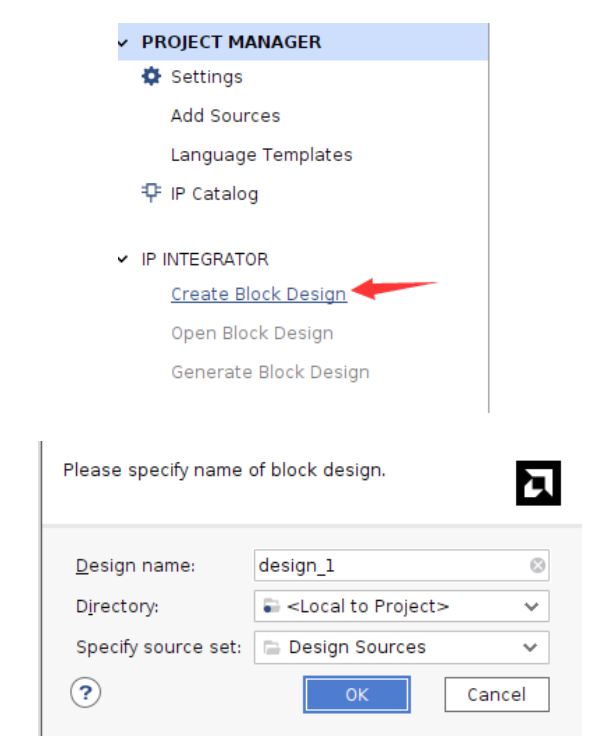
Task: Select Generate Block Design entry
Action: [270, 372]
